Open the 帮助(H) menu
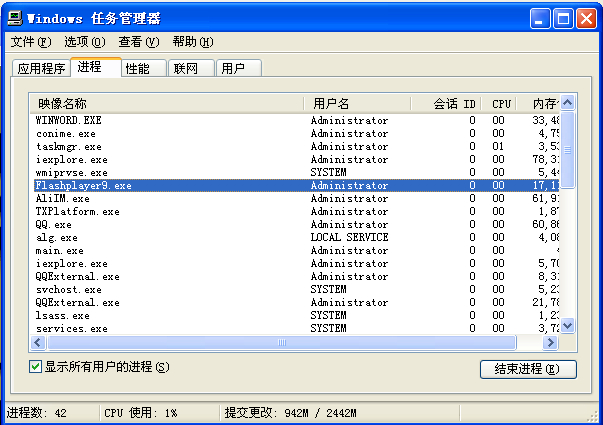 pyautogui.click(x=193, y=42)
